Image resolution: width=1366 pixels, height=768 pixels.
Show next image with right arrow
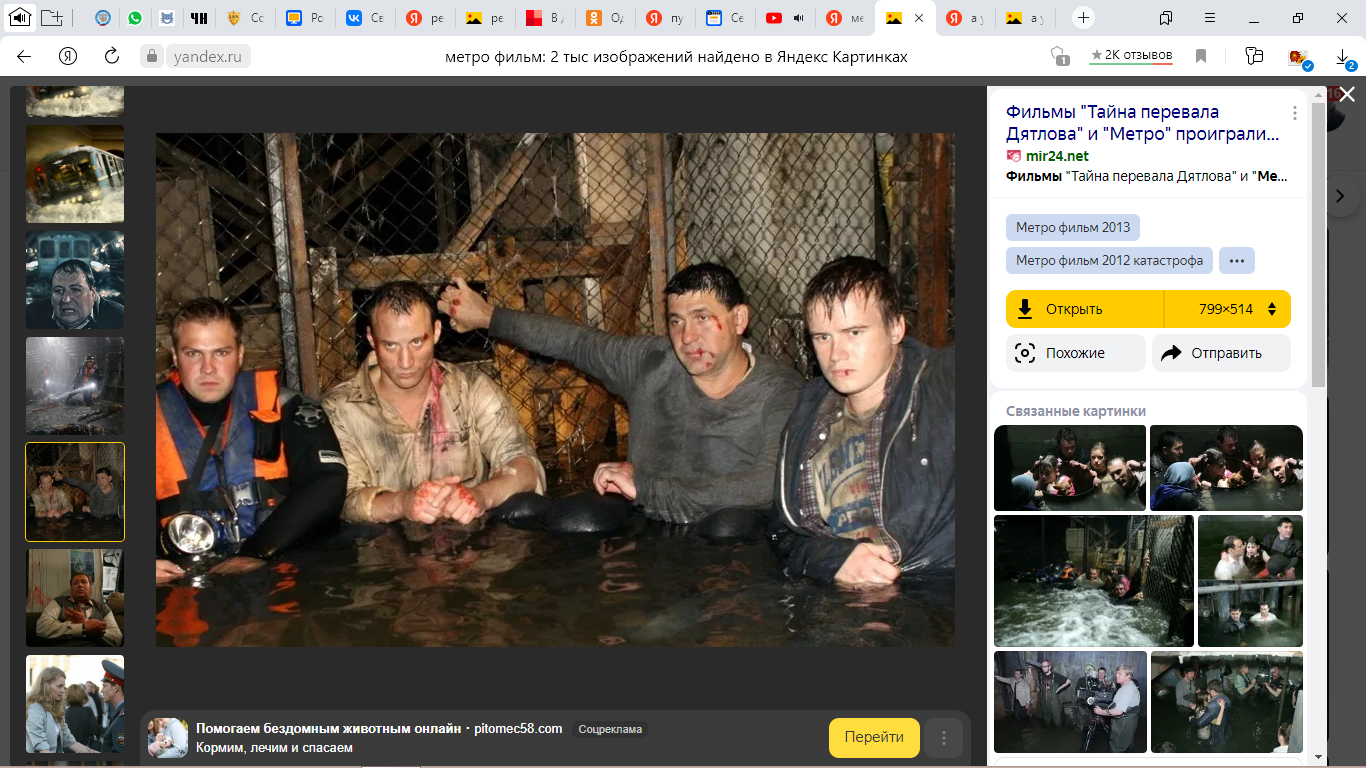pos(1340,196)
